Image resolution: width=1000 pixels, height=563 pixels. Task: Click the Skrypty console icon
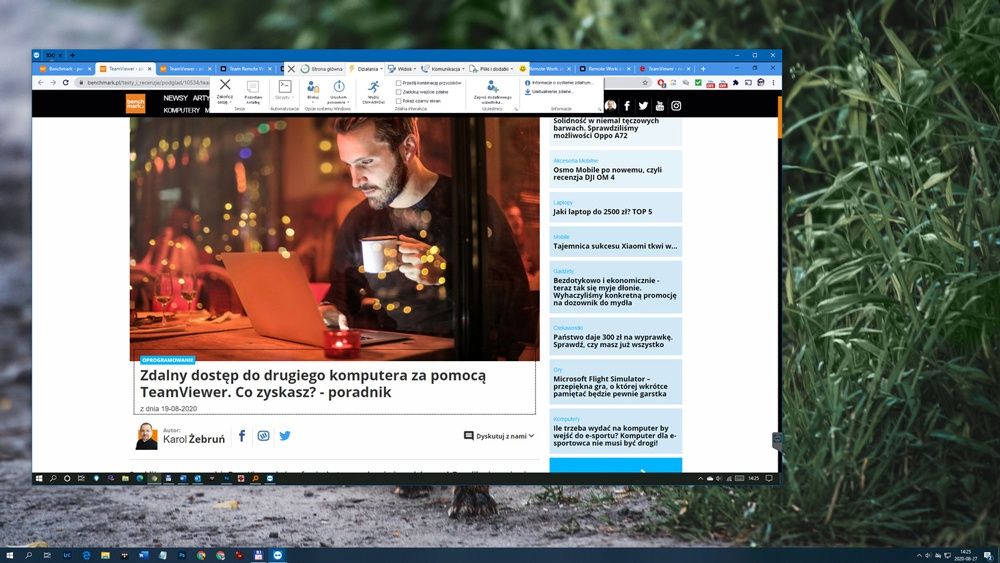pyautogui.click(x=285, y=86)
